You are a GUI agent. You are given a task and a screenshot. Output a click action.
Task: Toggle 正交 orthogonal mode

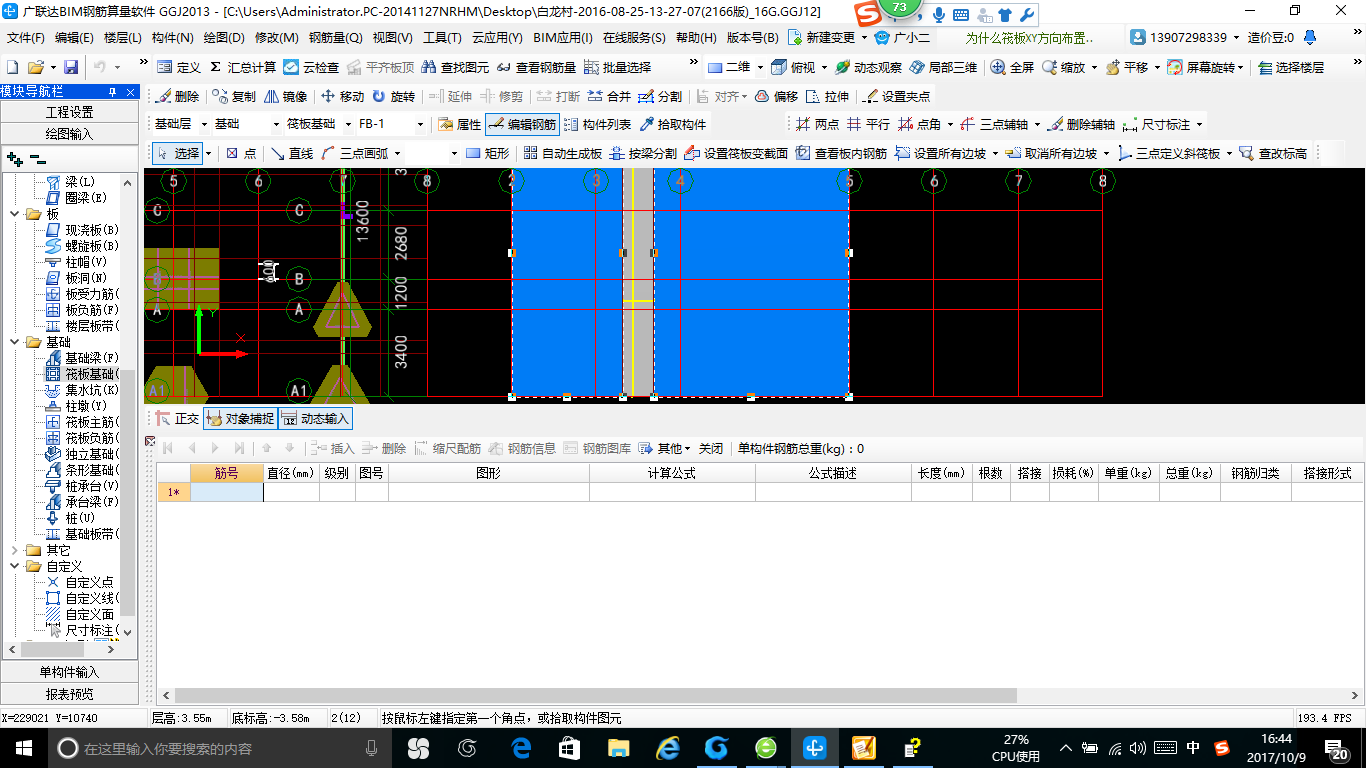coord(177,419)
